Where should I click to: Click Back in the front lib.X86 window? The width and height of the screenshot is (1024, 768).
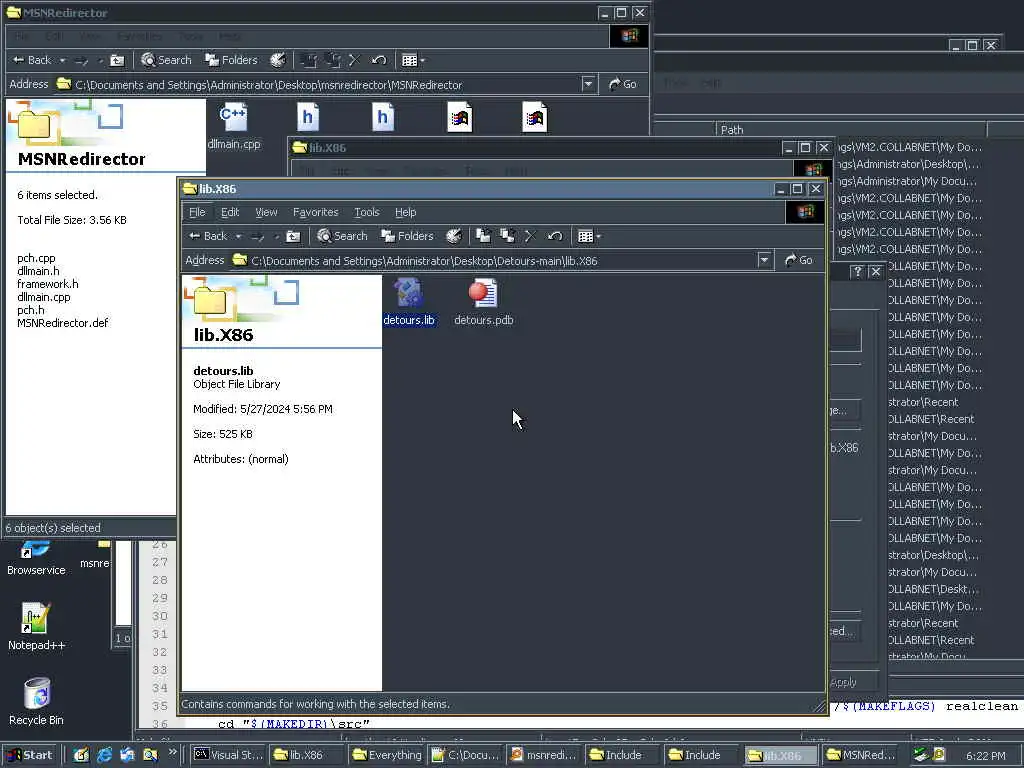point(208,236)
